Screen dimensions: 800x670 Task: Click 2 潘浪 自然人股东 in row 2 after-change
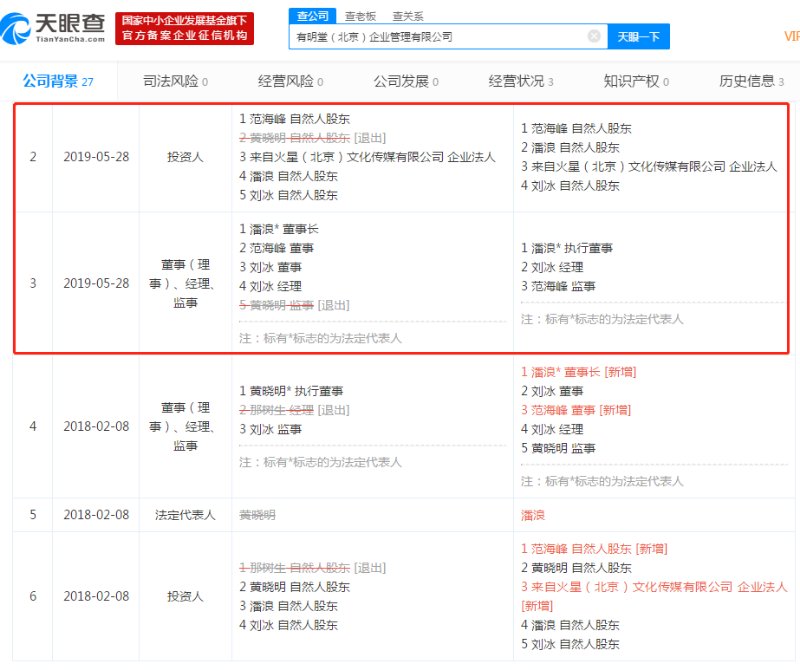570,147
